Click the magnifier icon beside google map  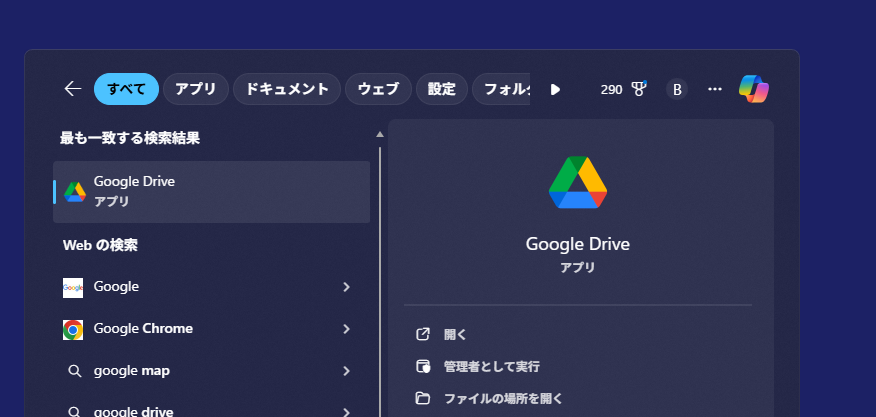pos(73,371)
